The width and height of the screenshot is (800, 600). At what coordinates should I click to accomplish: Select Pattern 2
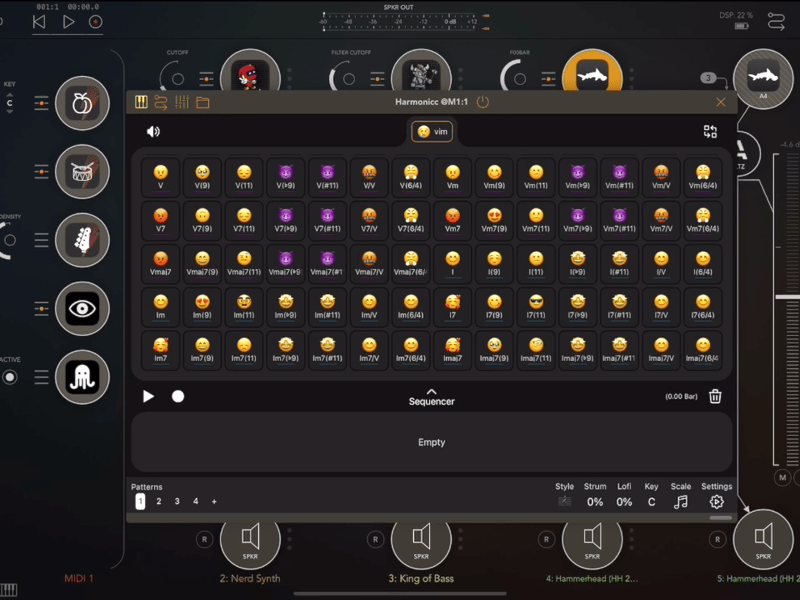pos(158,502)
